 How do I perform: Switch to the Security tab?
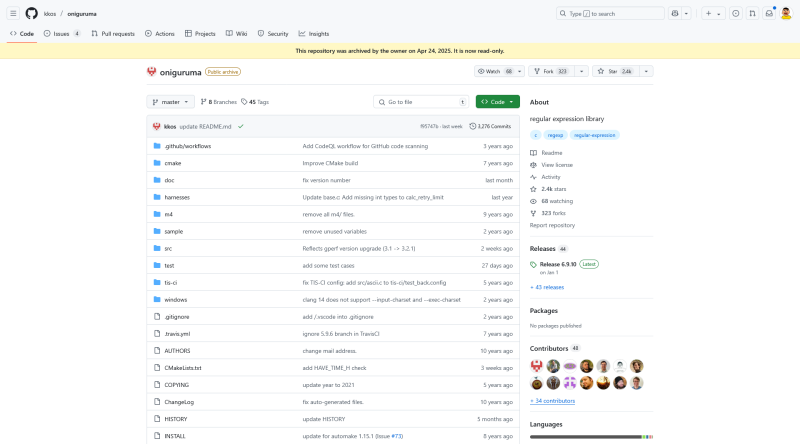pyautogui.click(x=273, y=34)
